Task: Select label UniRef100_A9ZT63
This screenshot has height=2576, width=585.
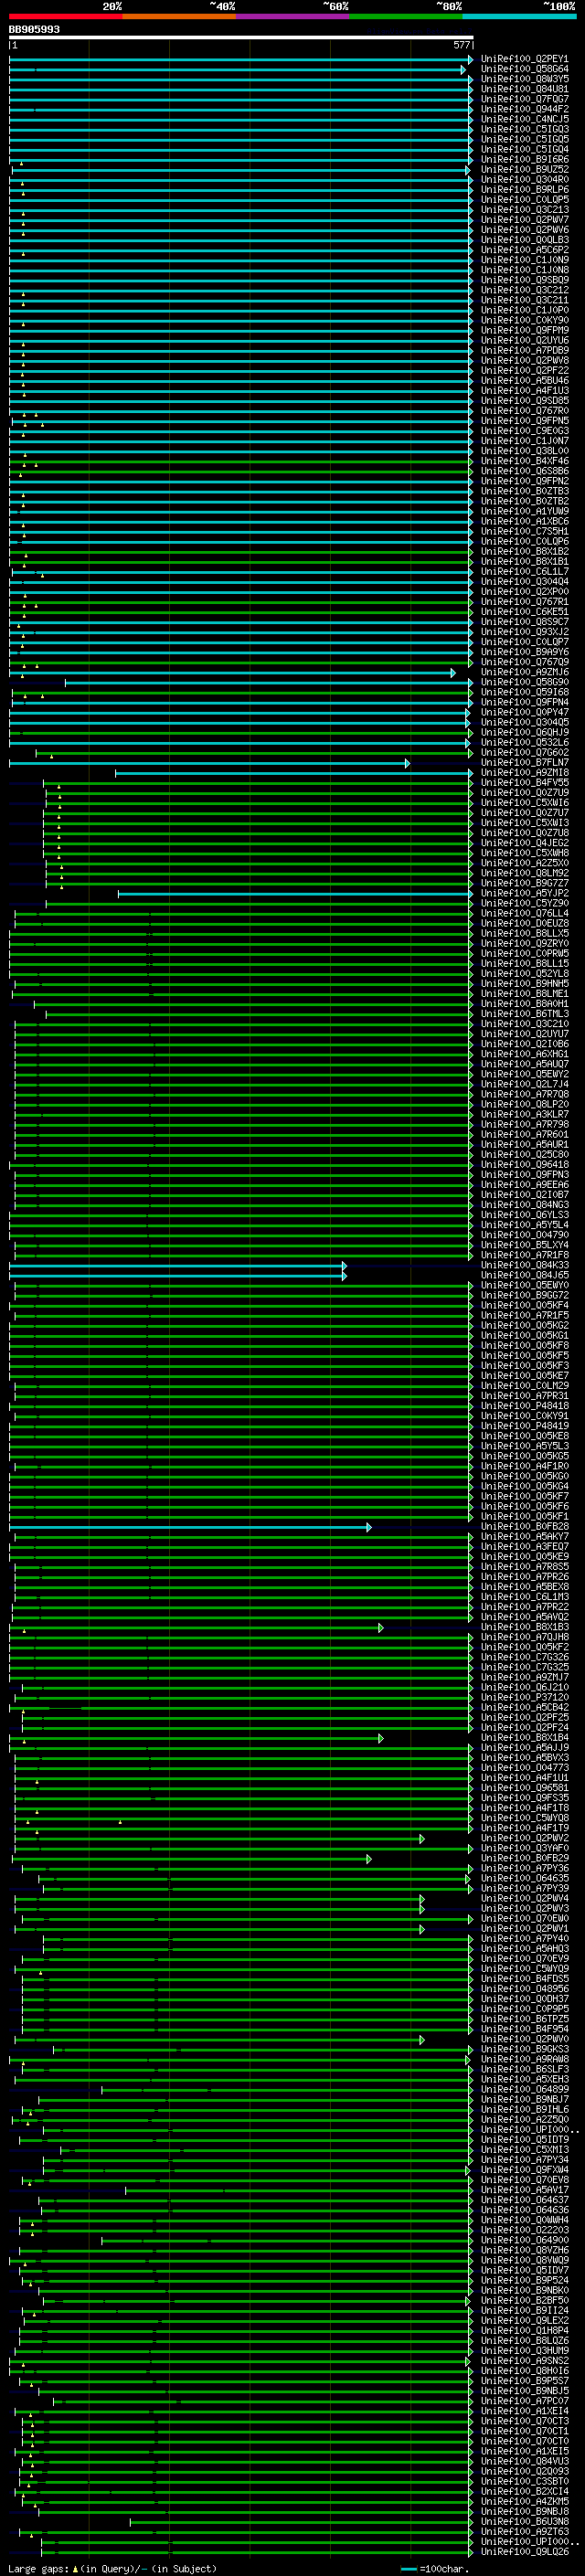Action: tap(525, 2531)
